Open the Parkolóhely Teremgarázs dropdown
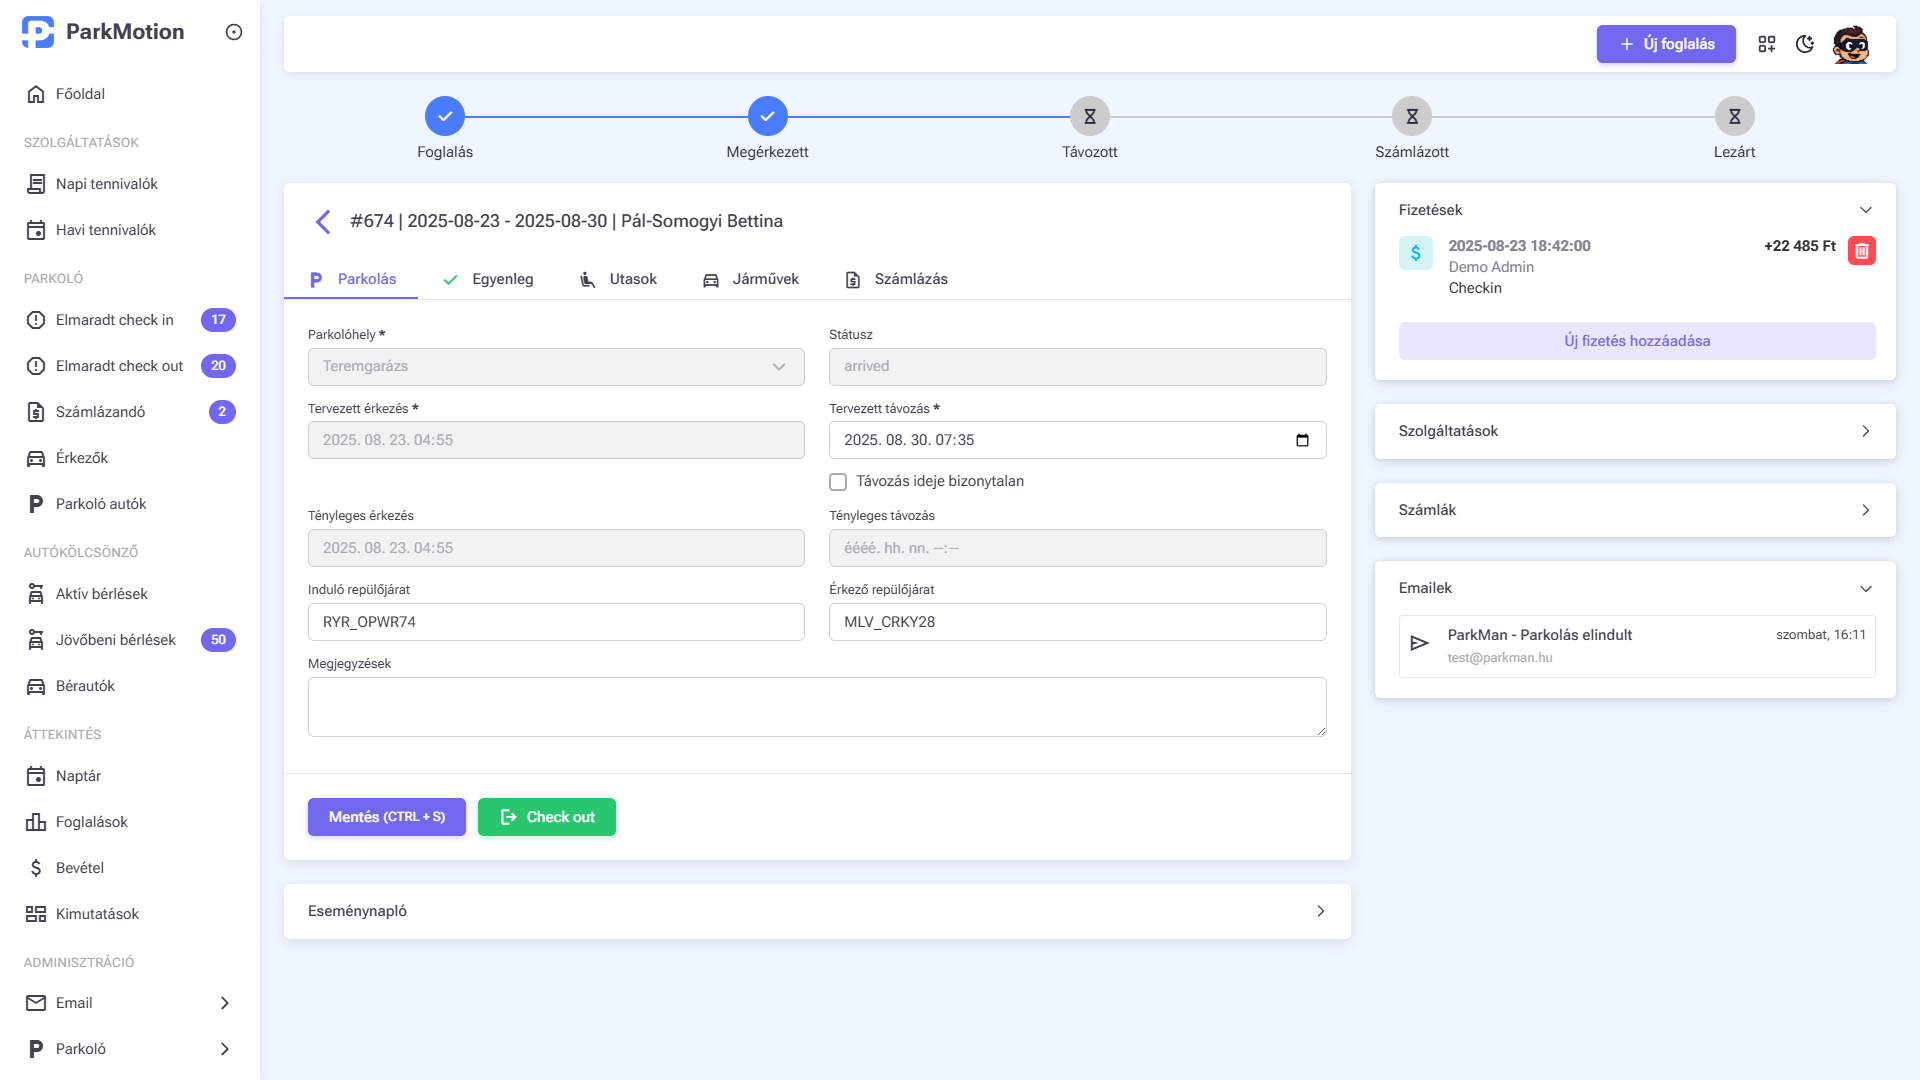Screen dimensions: 1920x1080 click(x=556, y=367)
